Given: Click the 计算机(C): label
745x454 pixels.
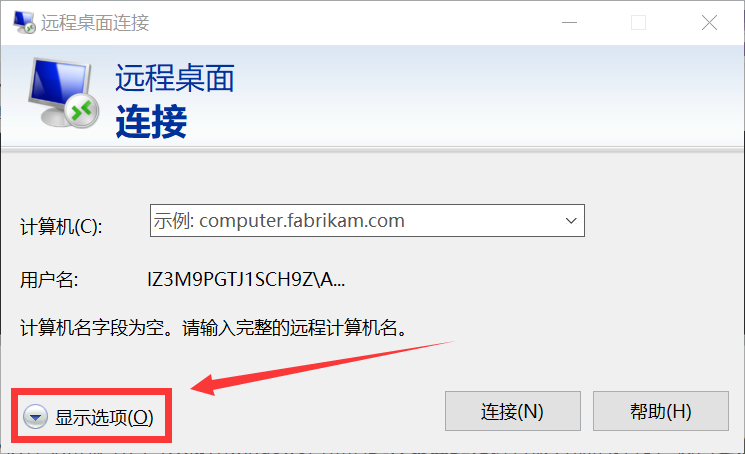Looking at the screenshot, I should 61,227.
